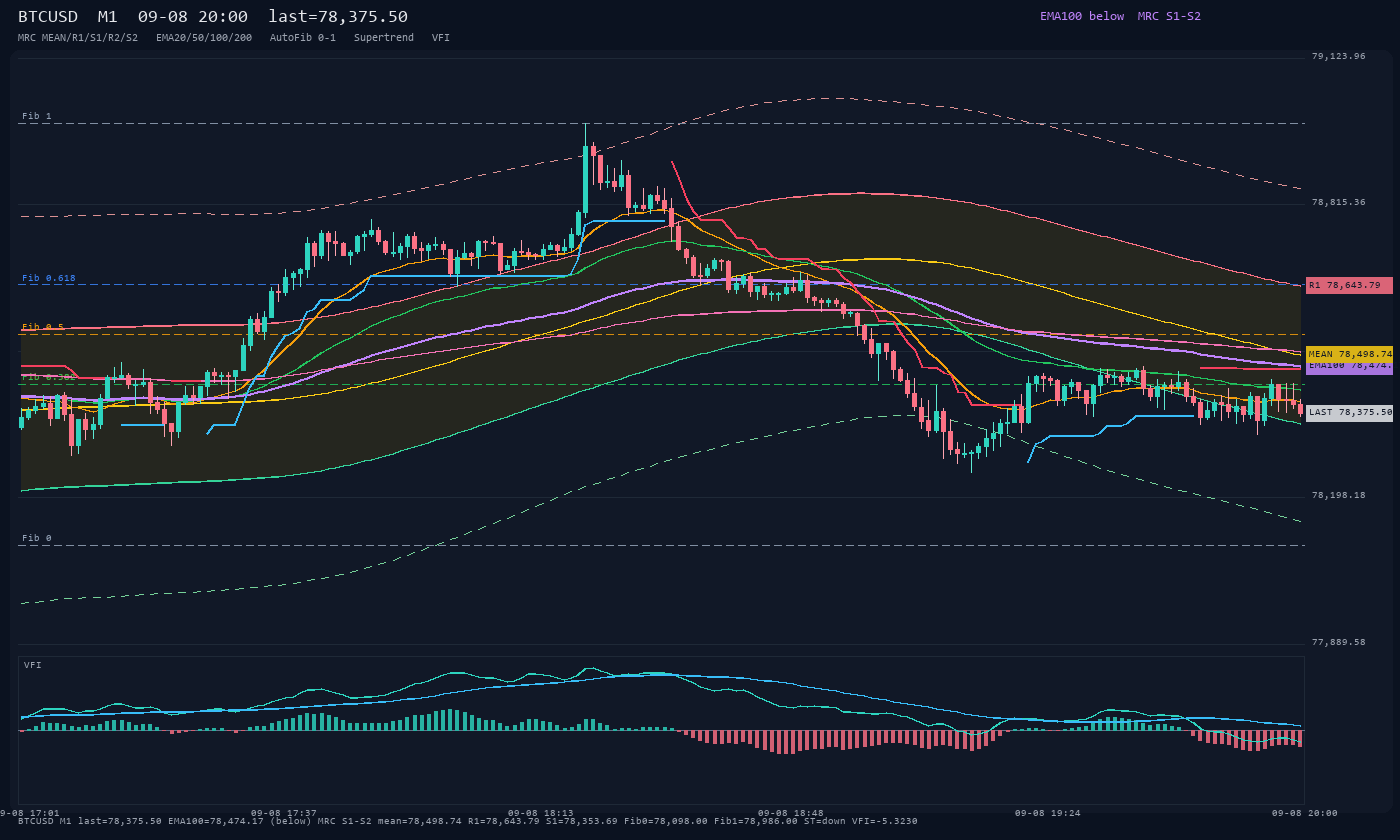Click the 'VFI' entry in the top legend row
This screenshot has width=1400, height=840.
tap(441, 38)
